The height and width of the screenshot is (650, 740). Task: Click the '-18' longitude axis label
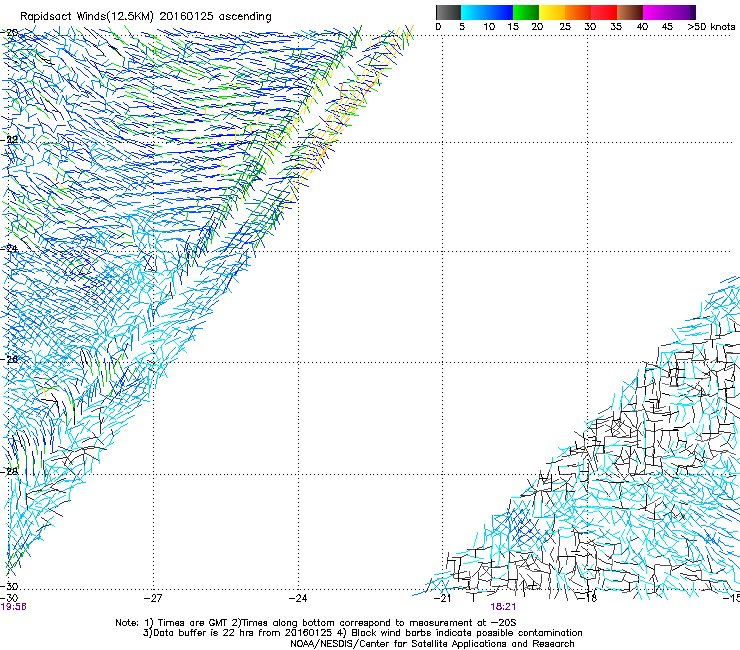(588, 598)
